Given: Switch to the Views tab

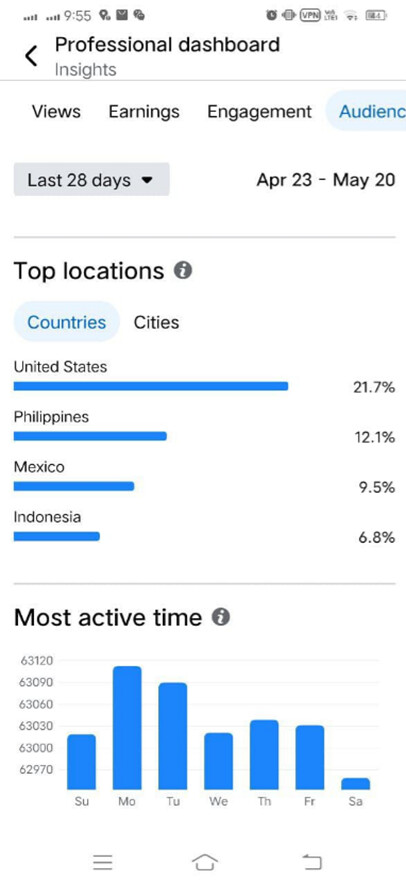Looking at the screenshot, I should 56,111.
